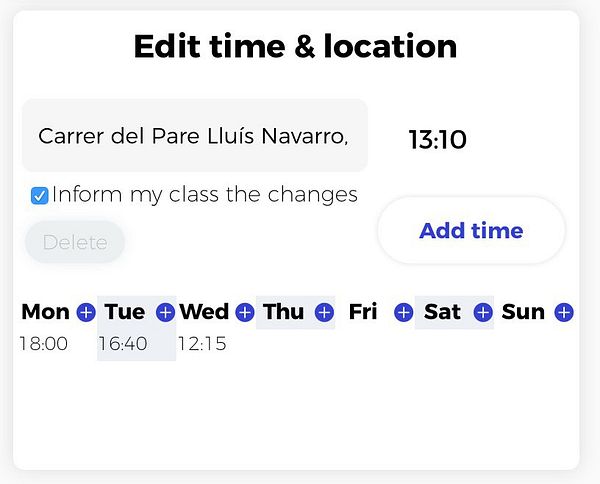Click the Sun day label
The height and width of the screenshot is (484, 600).
click(x=523, y=312)
